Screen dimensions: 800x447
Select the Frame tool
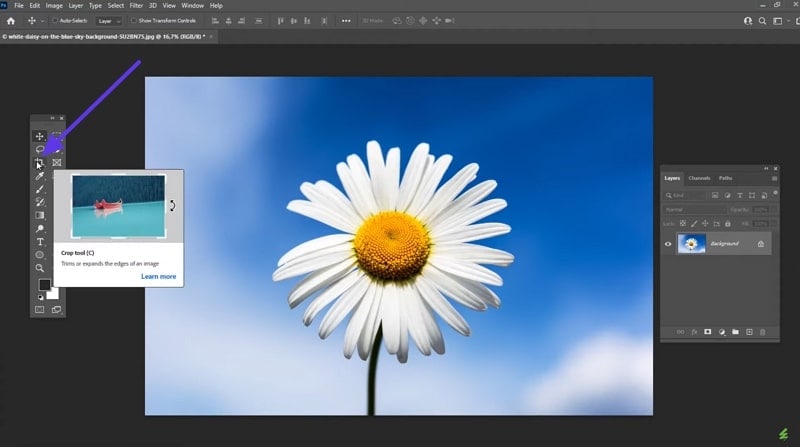click(57, 163)
